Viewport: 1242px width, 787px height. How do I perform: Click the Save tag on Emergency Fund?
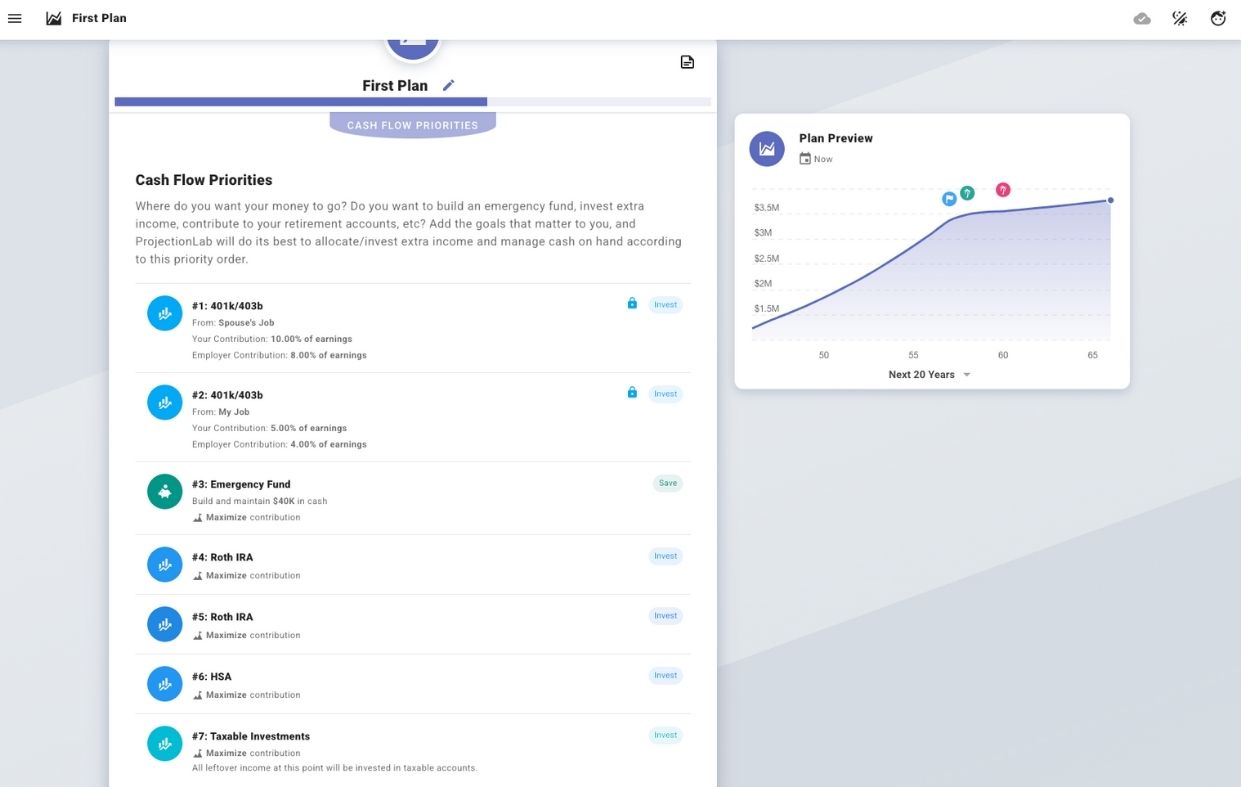click(667, 483)
